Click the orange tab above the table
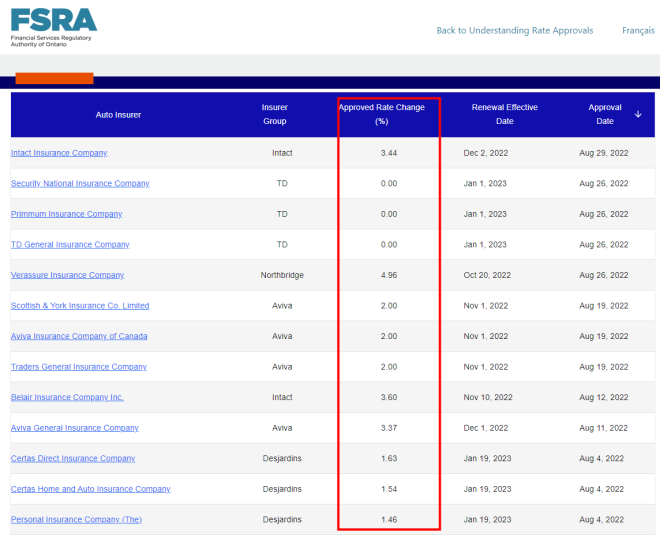 (x=54, y=78)
